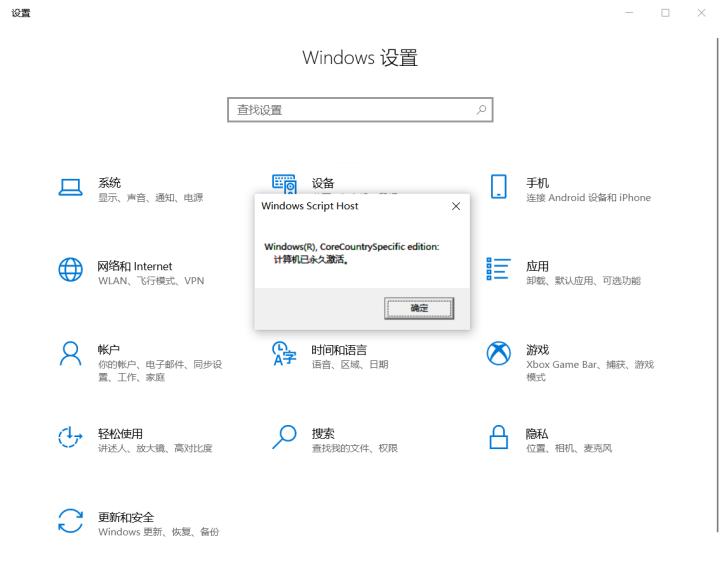Click the text 语音、区域、日期
The width and height of the screenshot is (720, 562).
(350, 364)
